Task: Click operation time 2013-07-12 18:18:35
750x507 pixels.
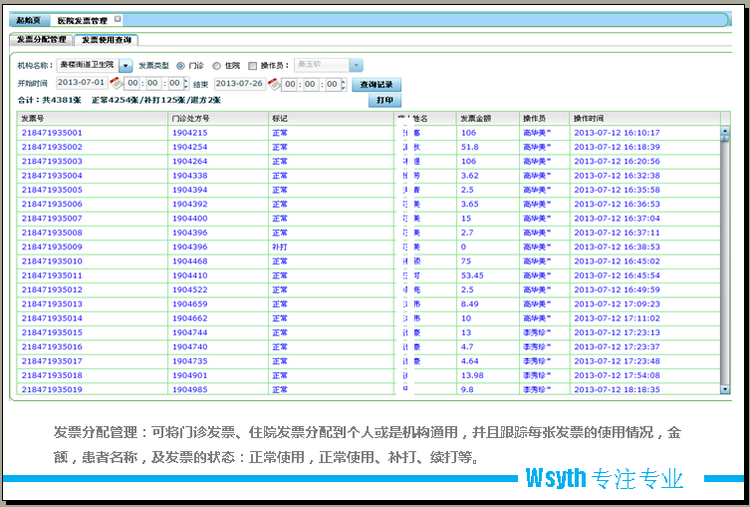Action: tap(617, 390)
